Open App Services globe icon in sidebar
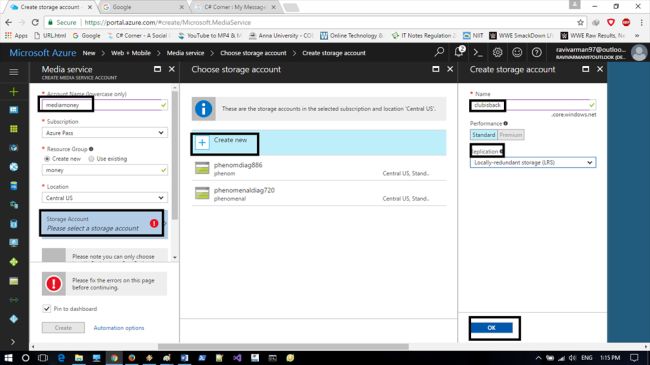Viewport: 650px width, 365px height. (x=14, y=167)
